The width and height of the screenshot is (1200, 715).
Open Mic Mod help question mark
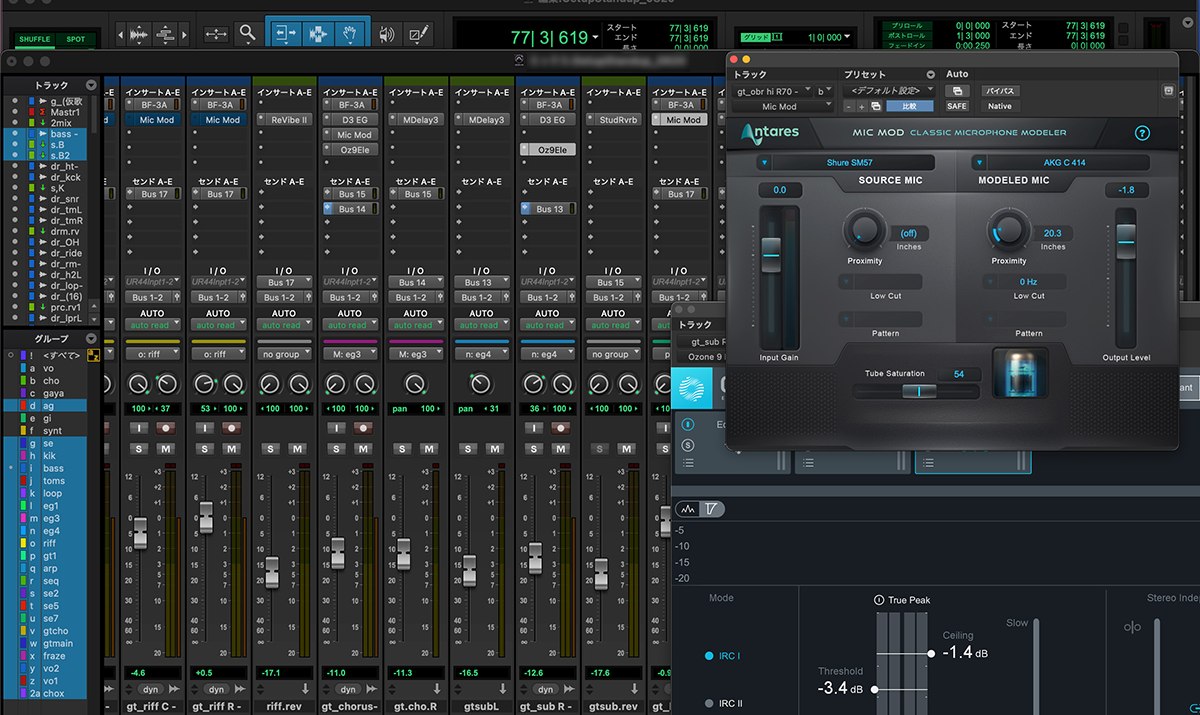[x=1142, y=133]
